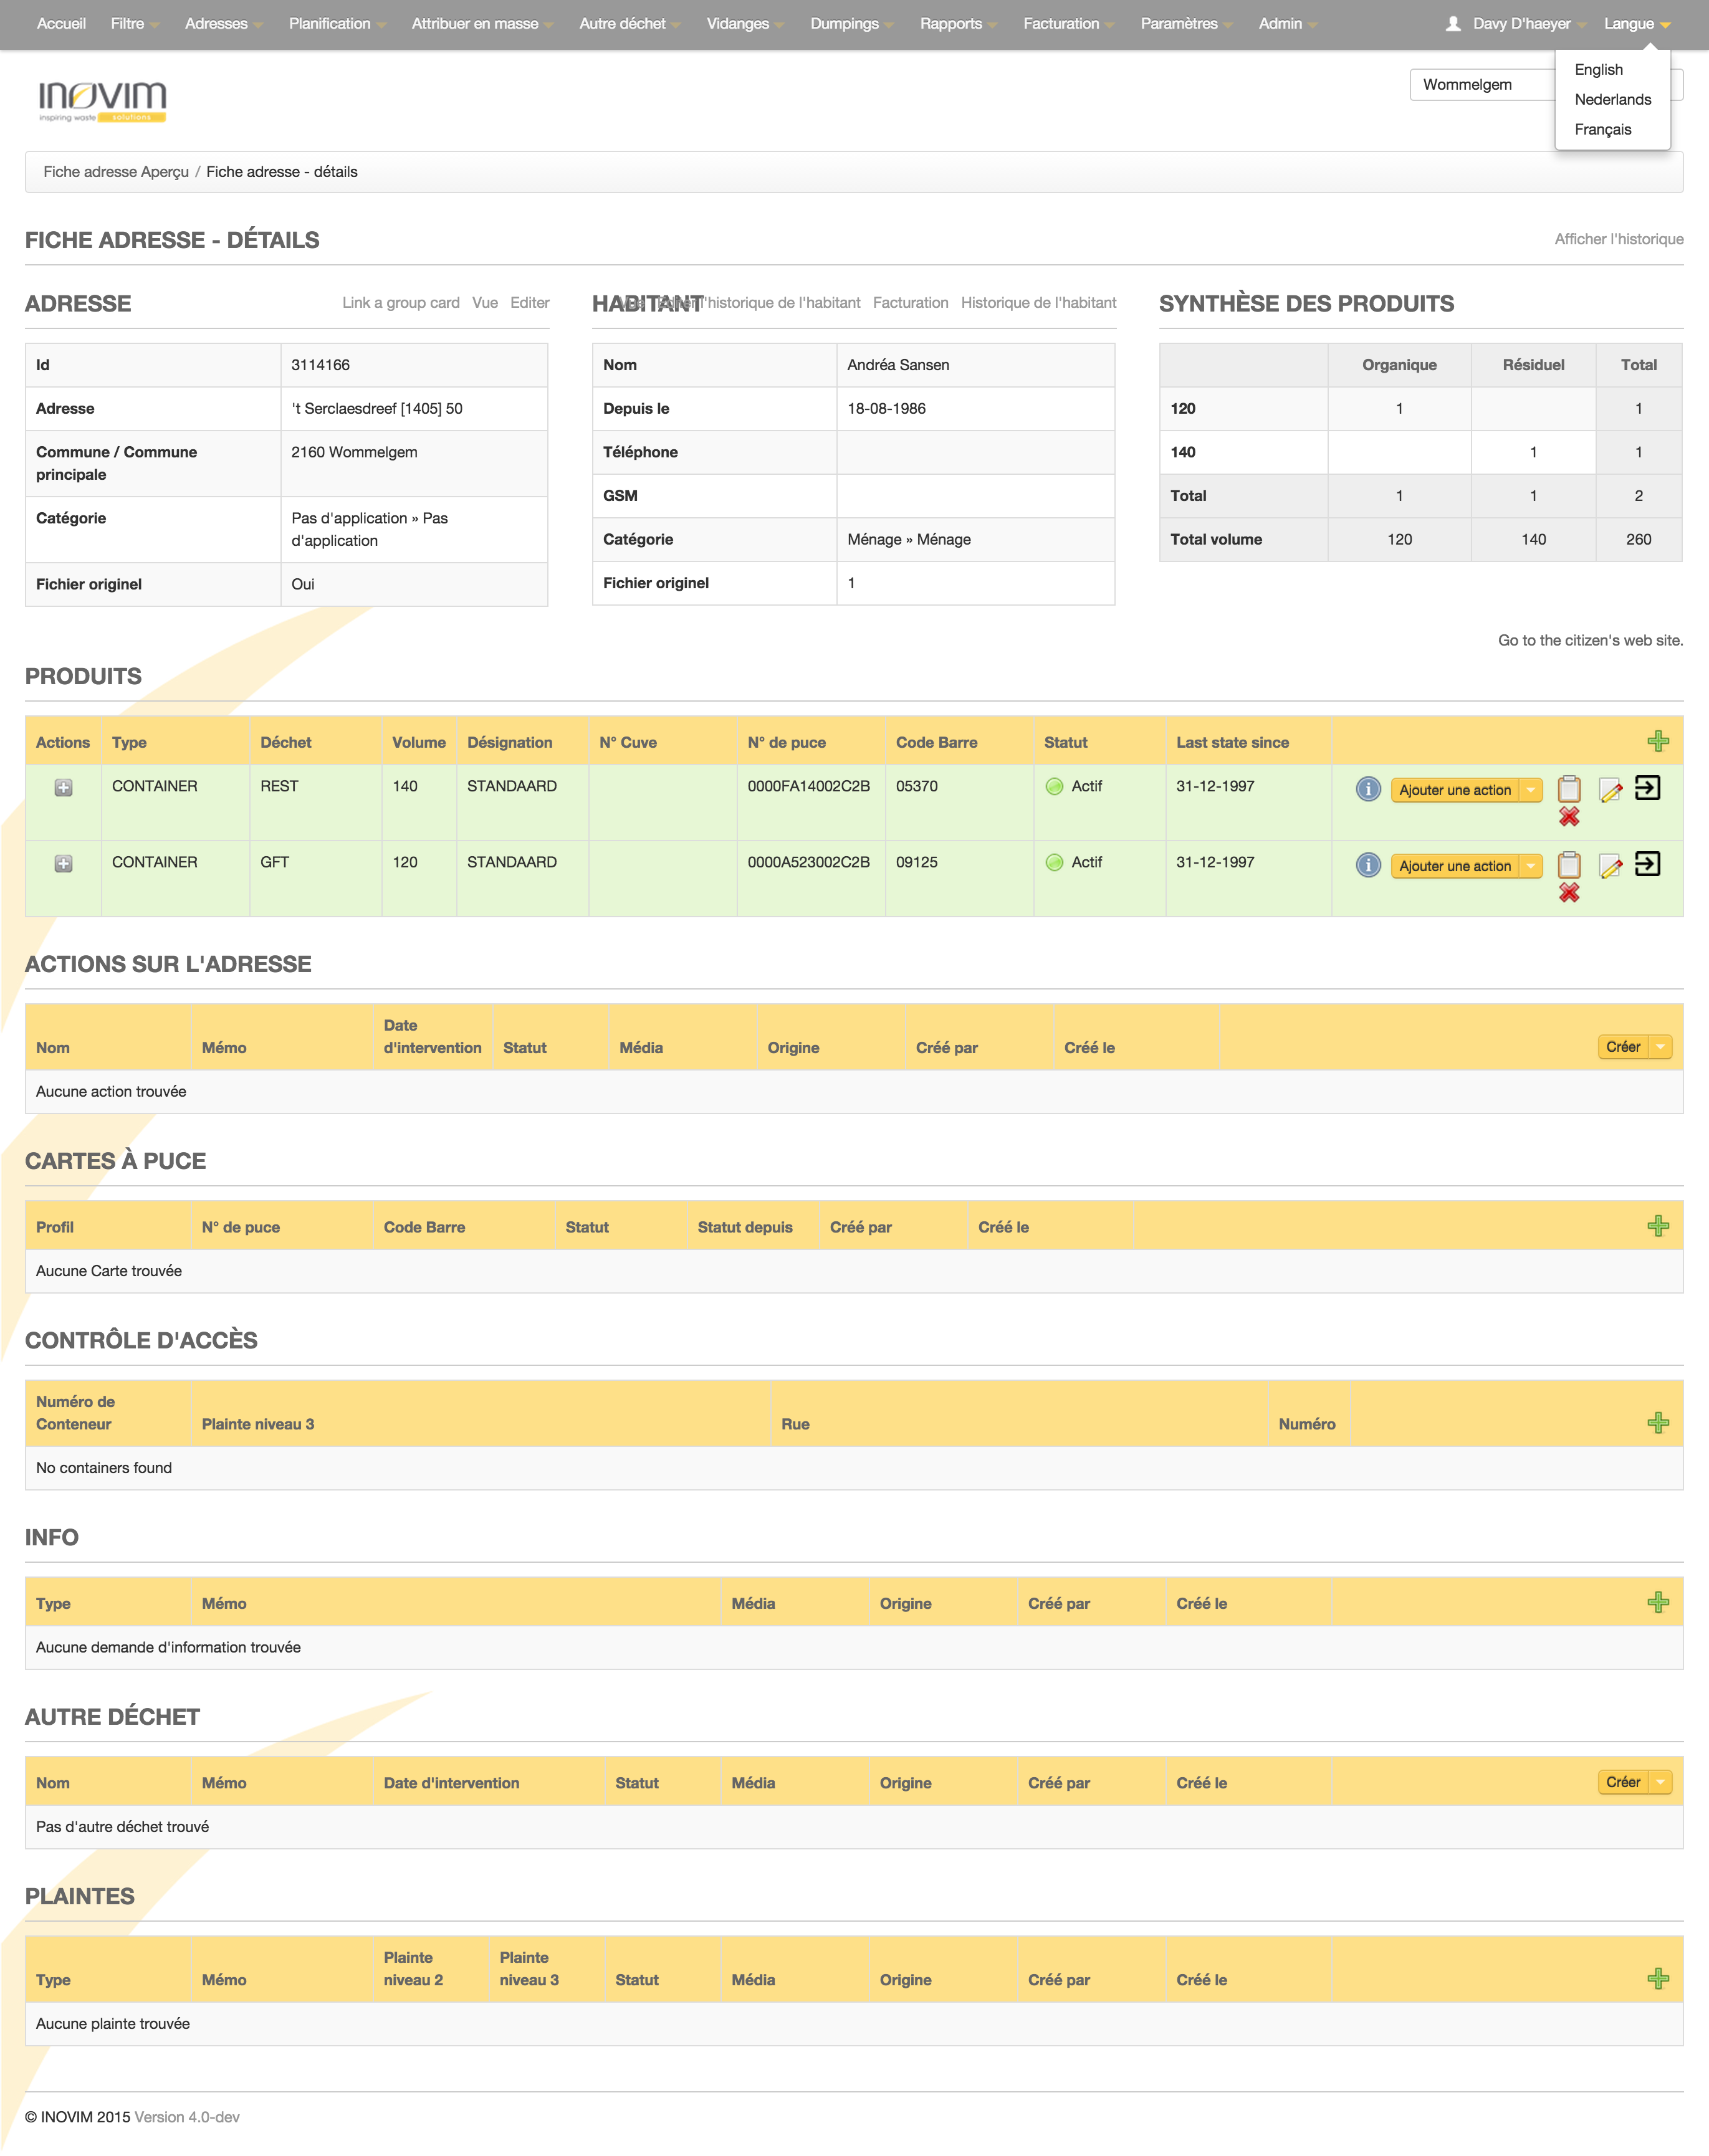
Task: Expand the GFT container row details
Action: [63, 864]
